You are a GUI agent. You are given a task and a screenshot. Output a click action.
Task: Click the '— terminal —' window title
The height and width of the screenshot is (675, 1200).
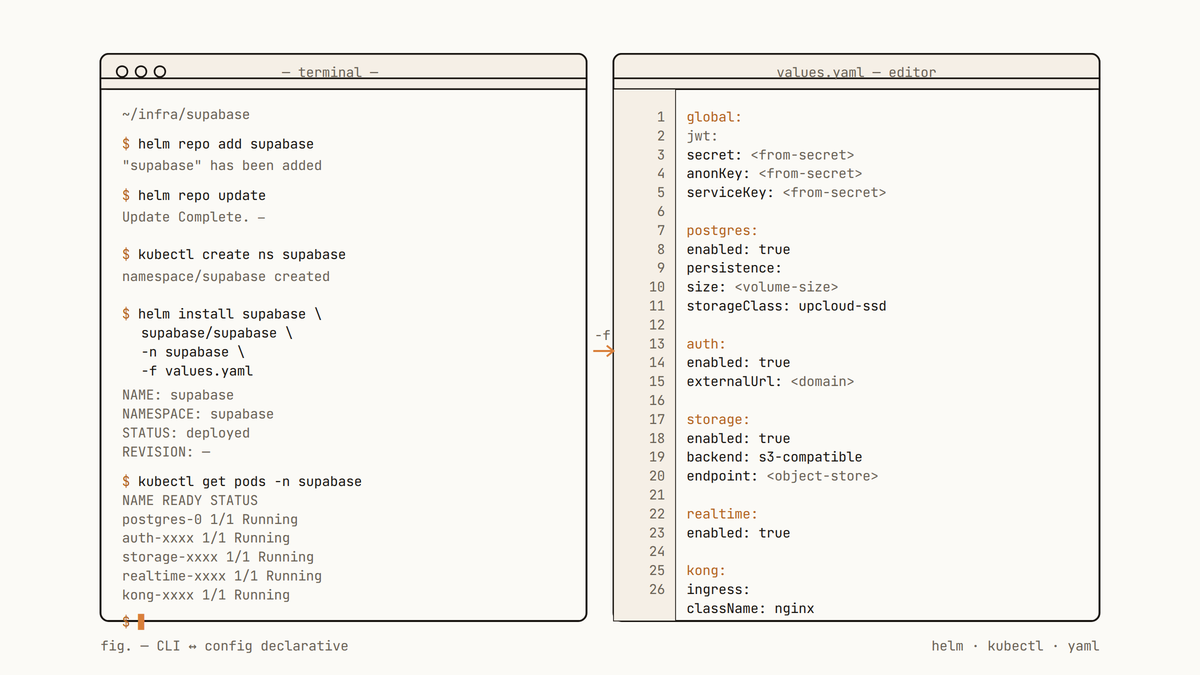pyautogui.click(x=330, y=72)
